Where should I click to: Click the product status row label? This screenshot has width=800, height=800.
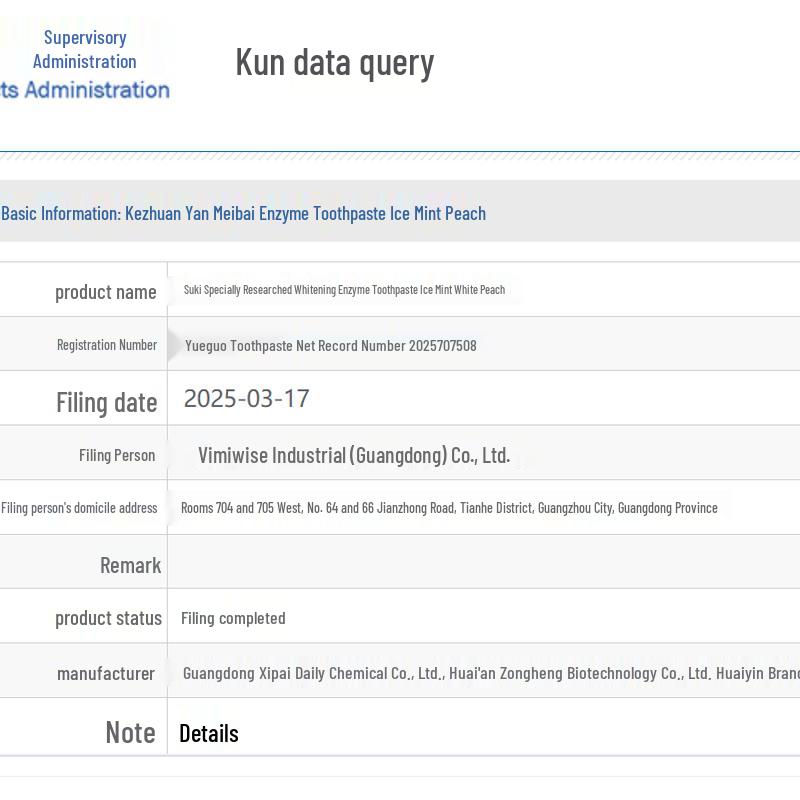tap(108, 618)
